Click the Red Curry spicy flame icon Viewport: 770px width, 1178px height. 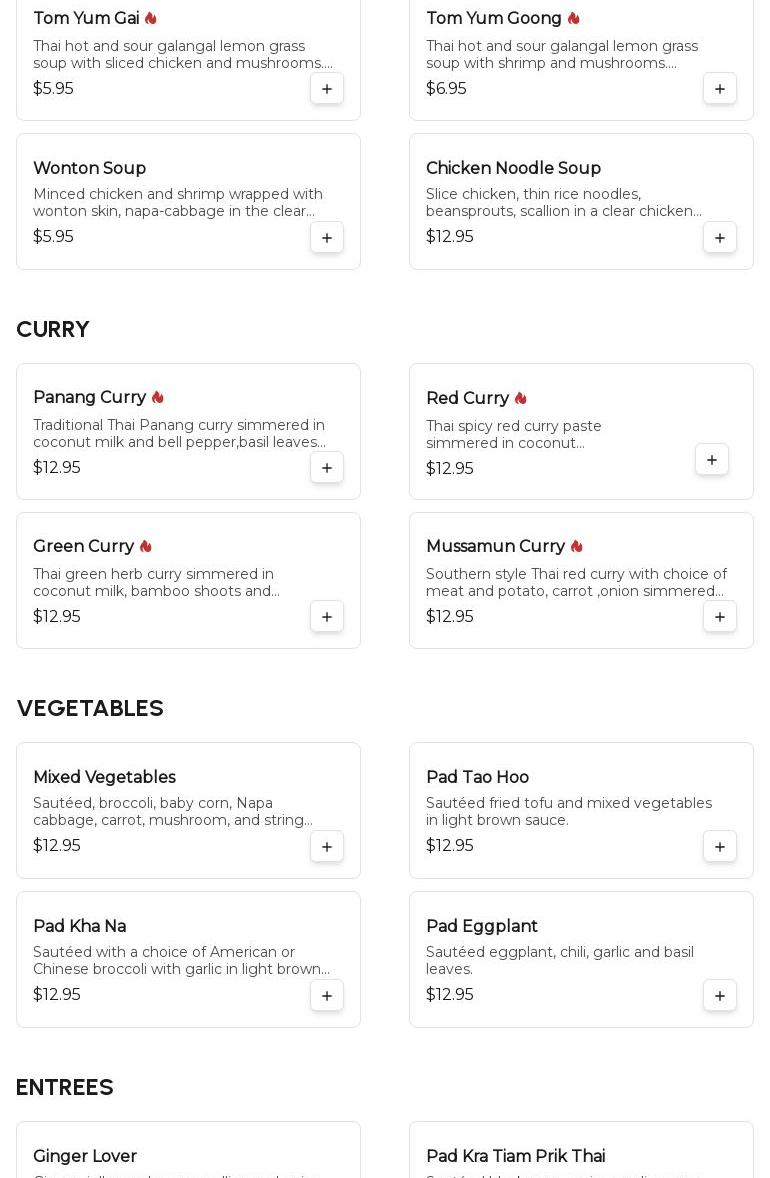521,398
